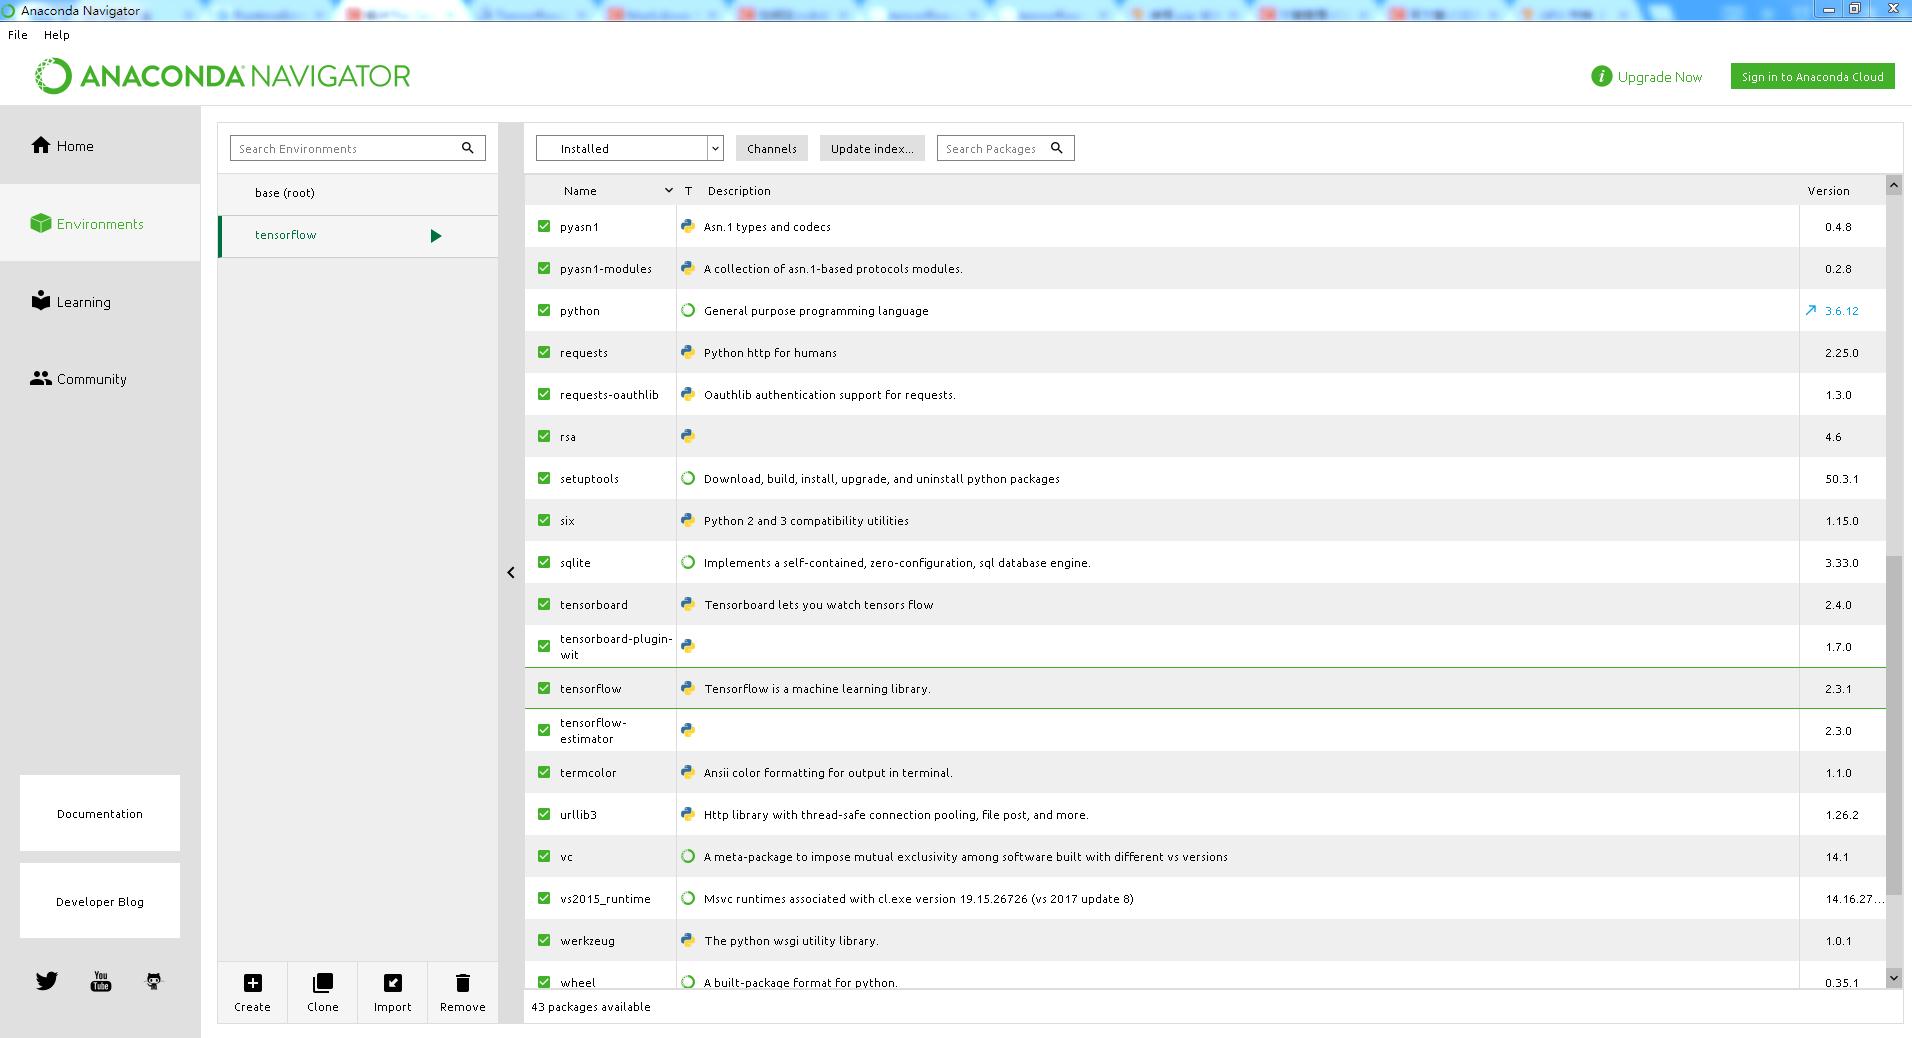
Task: Toggle the tensorflow-estimator checkbox
Action: (544, 730)
